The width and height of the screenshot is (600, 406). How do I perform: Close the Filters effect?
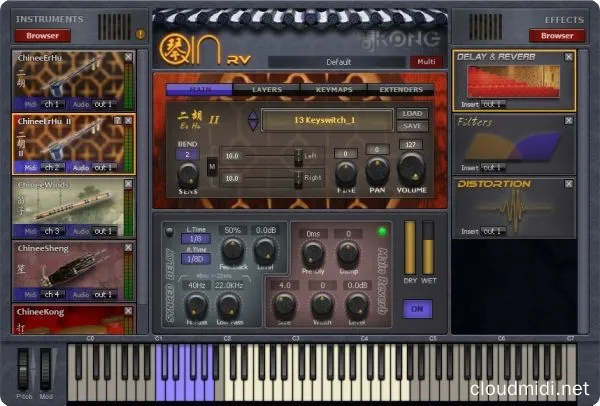569,121
